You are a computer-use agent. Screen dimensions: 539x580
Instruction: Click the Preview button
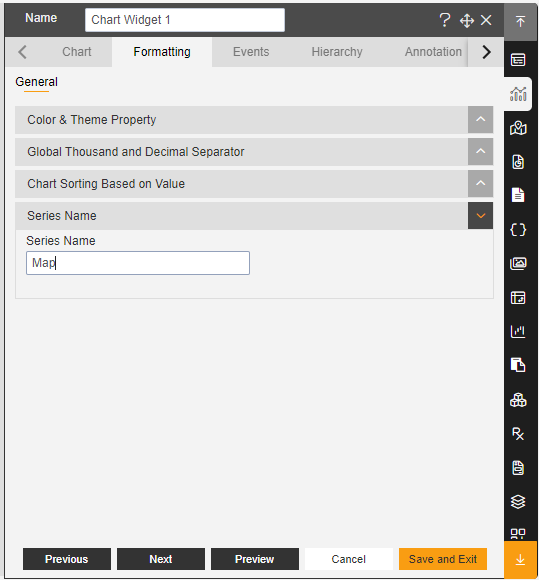(x=255, y=559)
